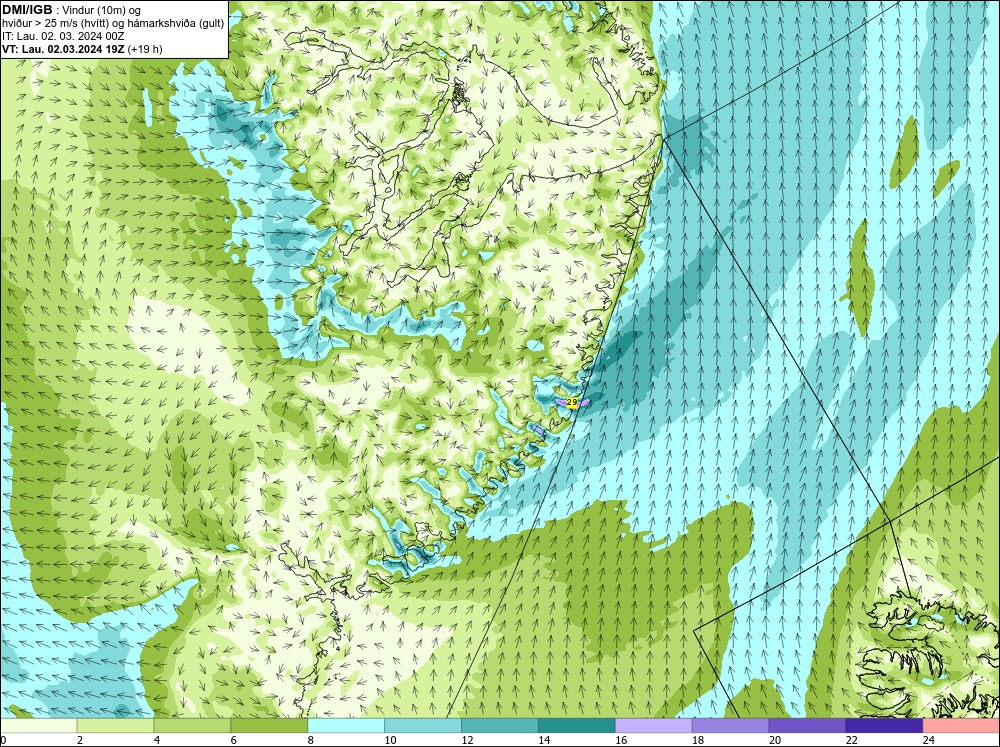The image size is (1000, 747).
Task: Click the title line 'DMI/IGB : Vindur (10m) og'
Action: tap(71, 10)
